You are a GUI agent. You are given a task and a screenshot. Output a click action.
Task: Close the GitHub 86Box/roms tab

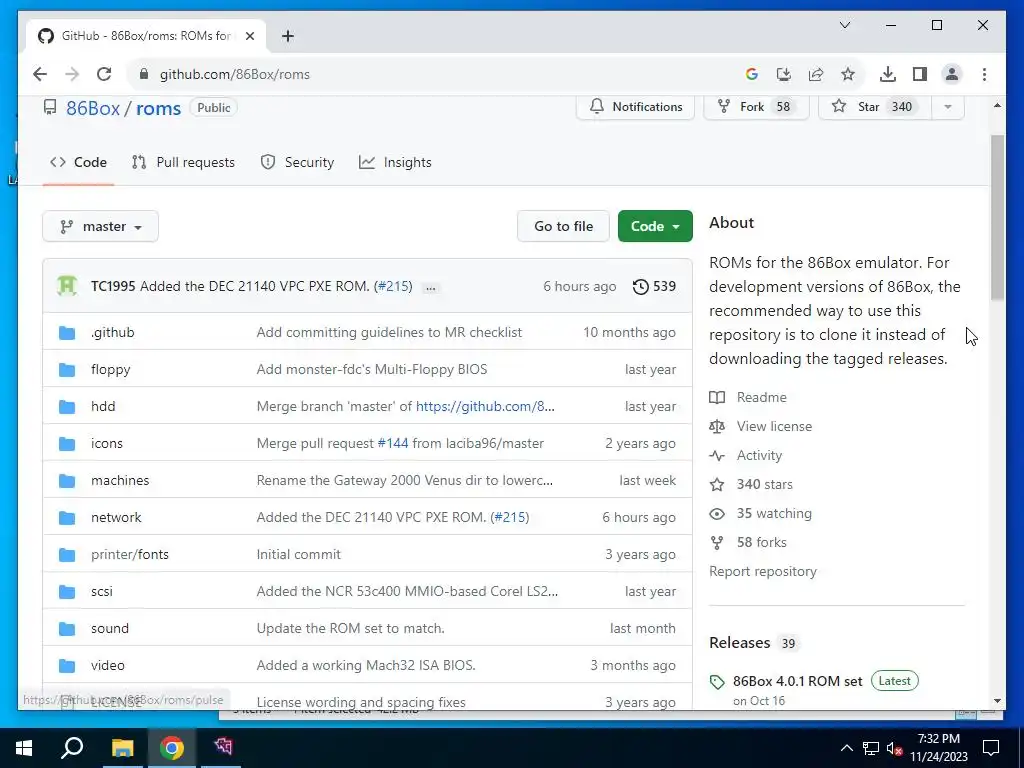point(249,36)
